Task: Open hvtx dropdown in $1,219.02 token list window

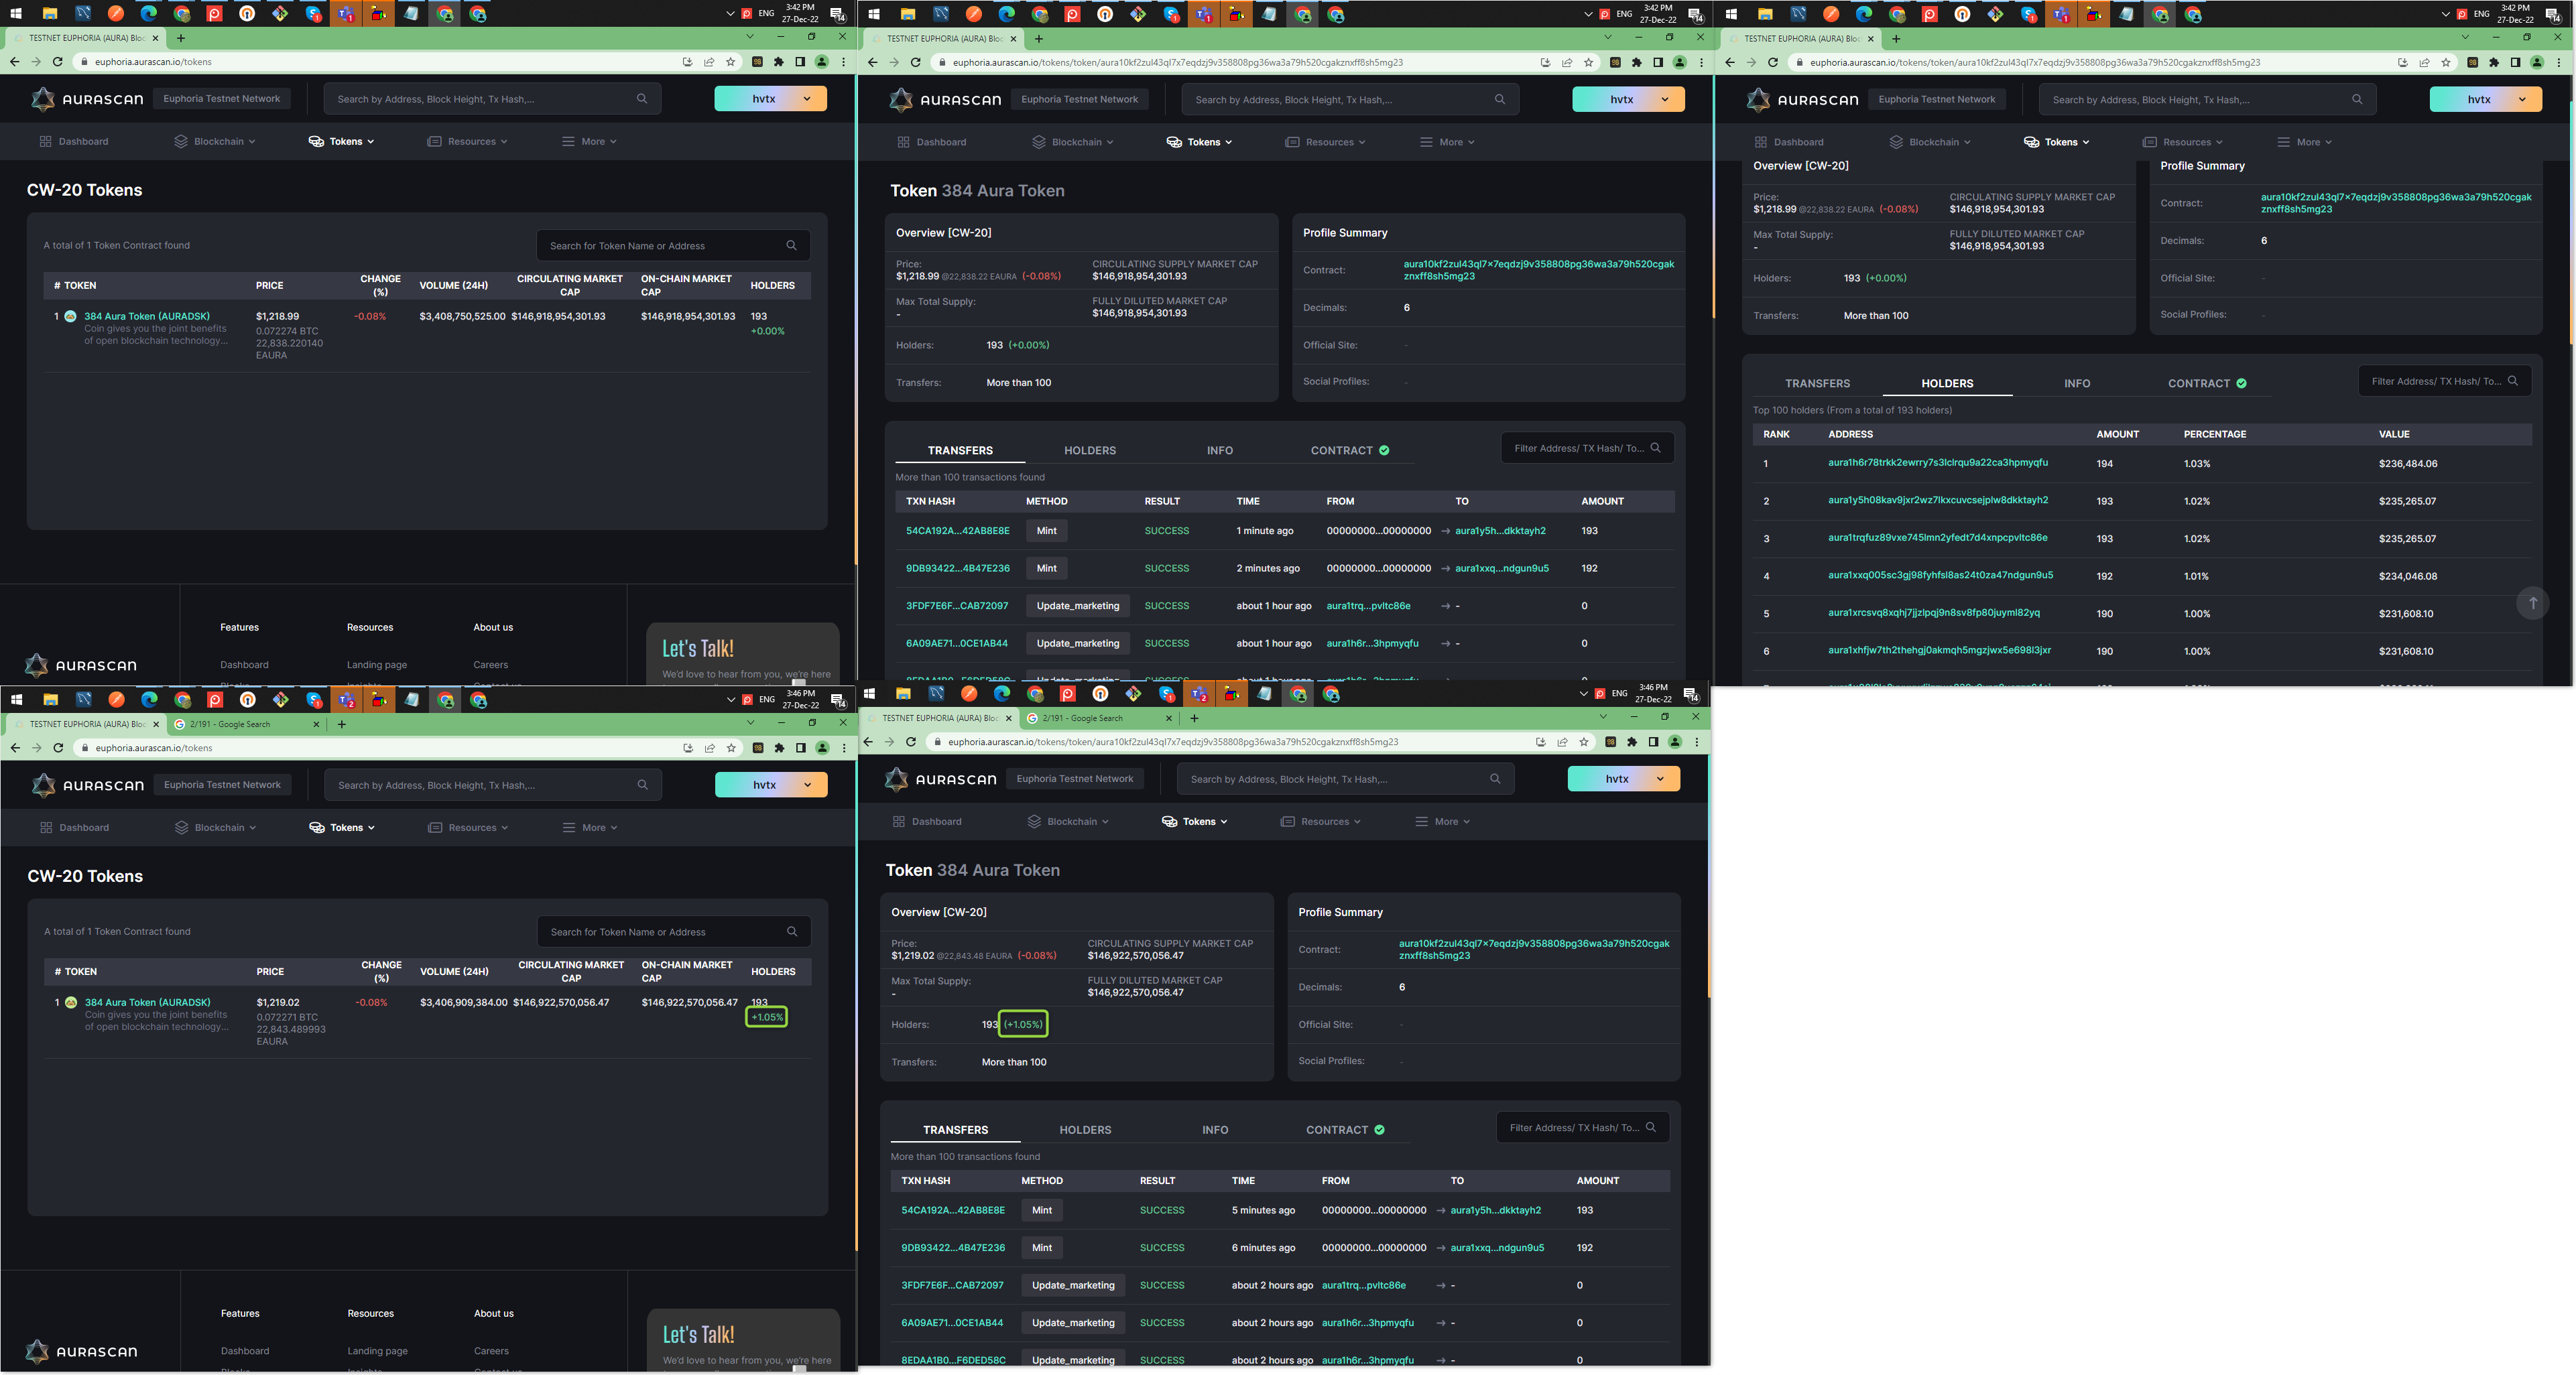Action: pyautogui.click(x=771, y=785)
